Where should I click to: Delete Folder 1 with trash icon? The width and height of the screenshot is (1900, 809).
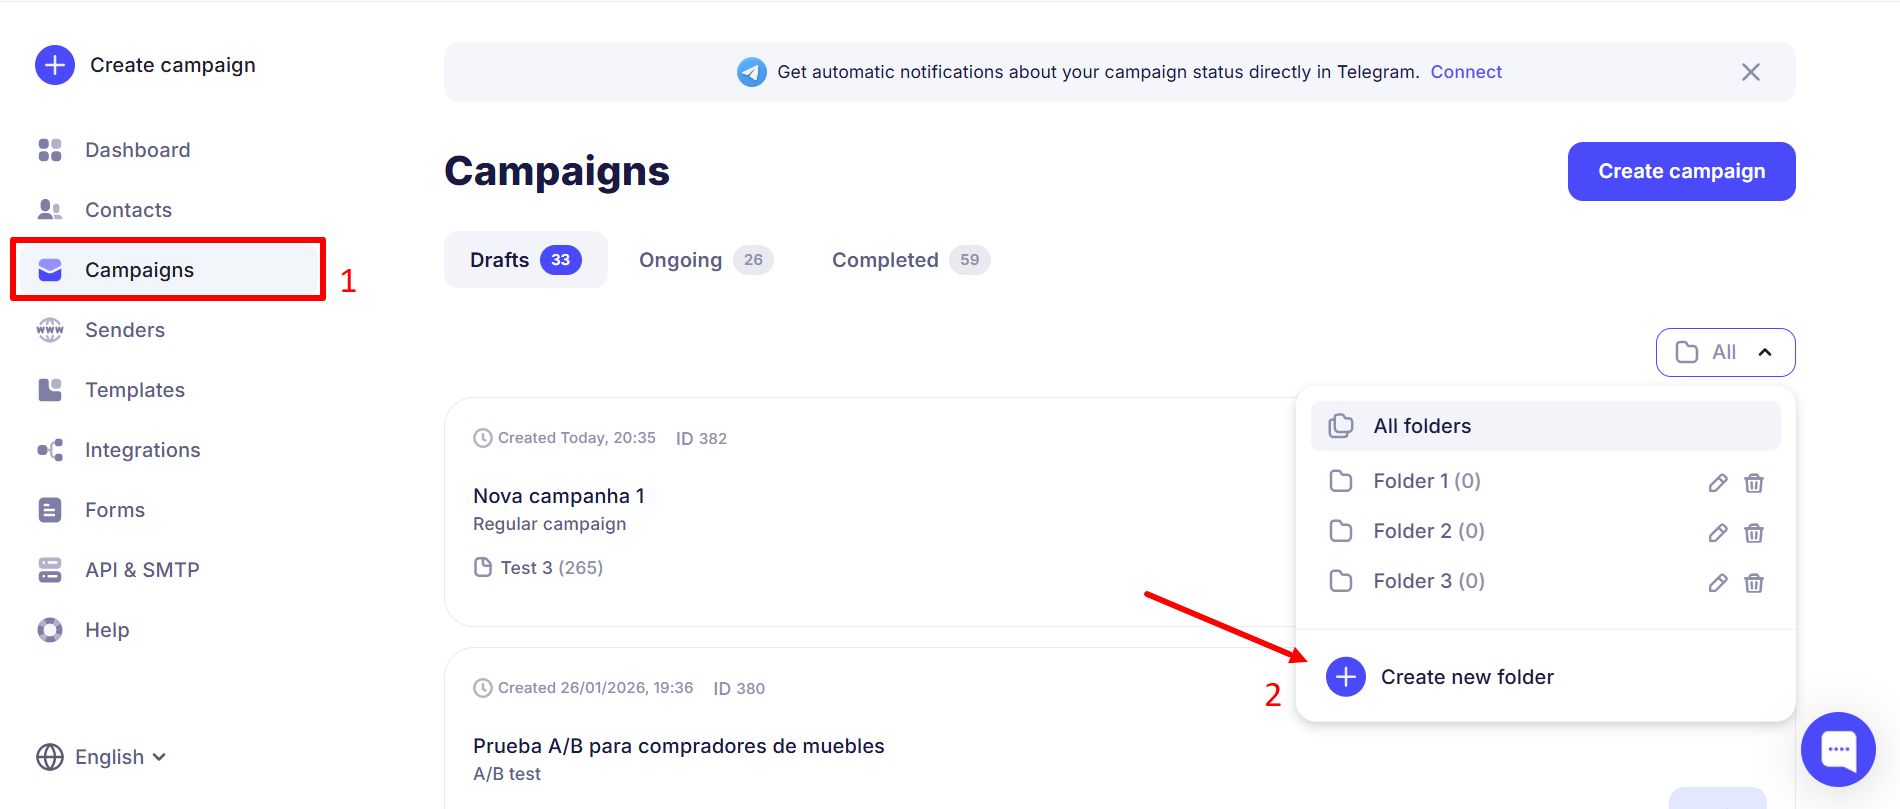tap(1754, 483)
